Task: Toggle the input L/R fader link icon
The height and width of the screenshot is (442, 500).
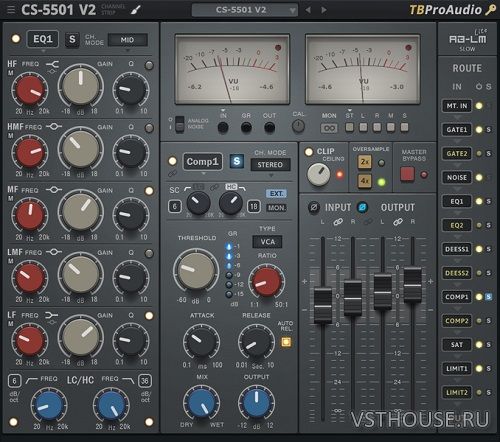Action: tap(338, 222)
